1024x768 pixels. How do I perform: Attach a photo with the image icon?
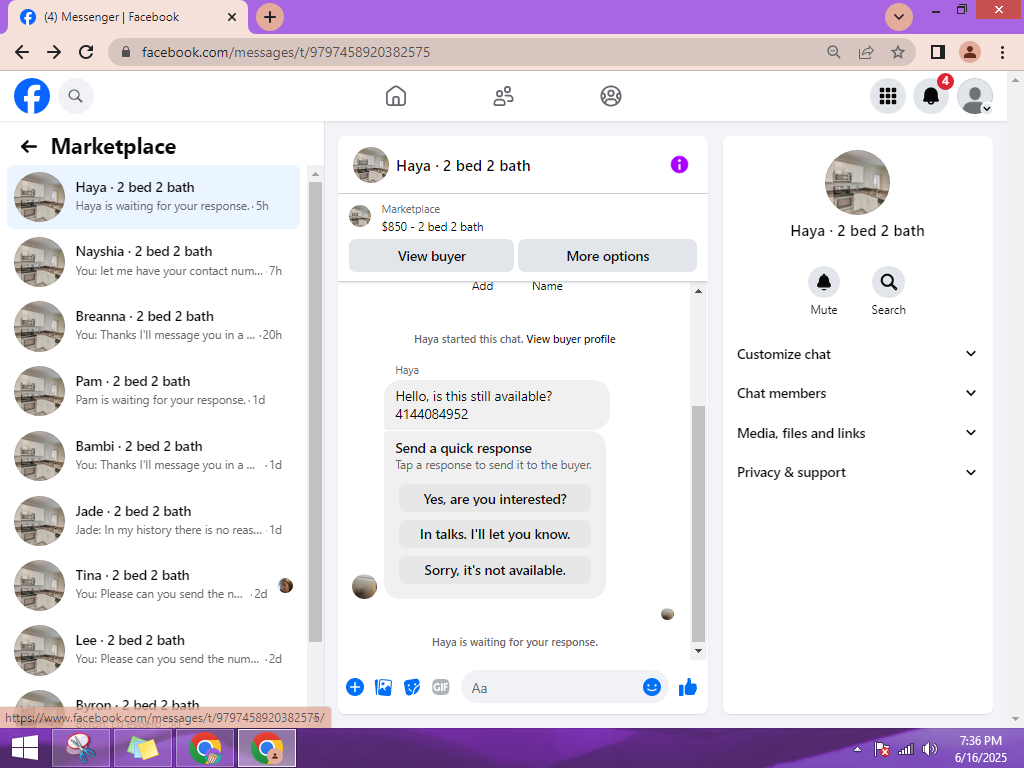[383, 687]
